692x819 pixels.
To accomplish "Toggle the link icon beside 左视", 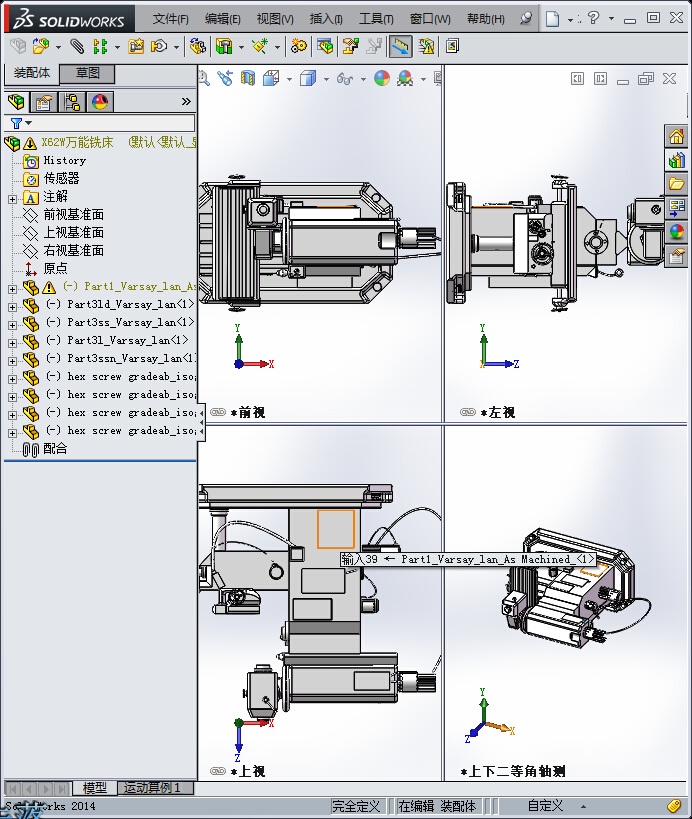I will (x=468, y=412).
